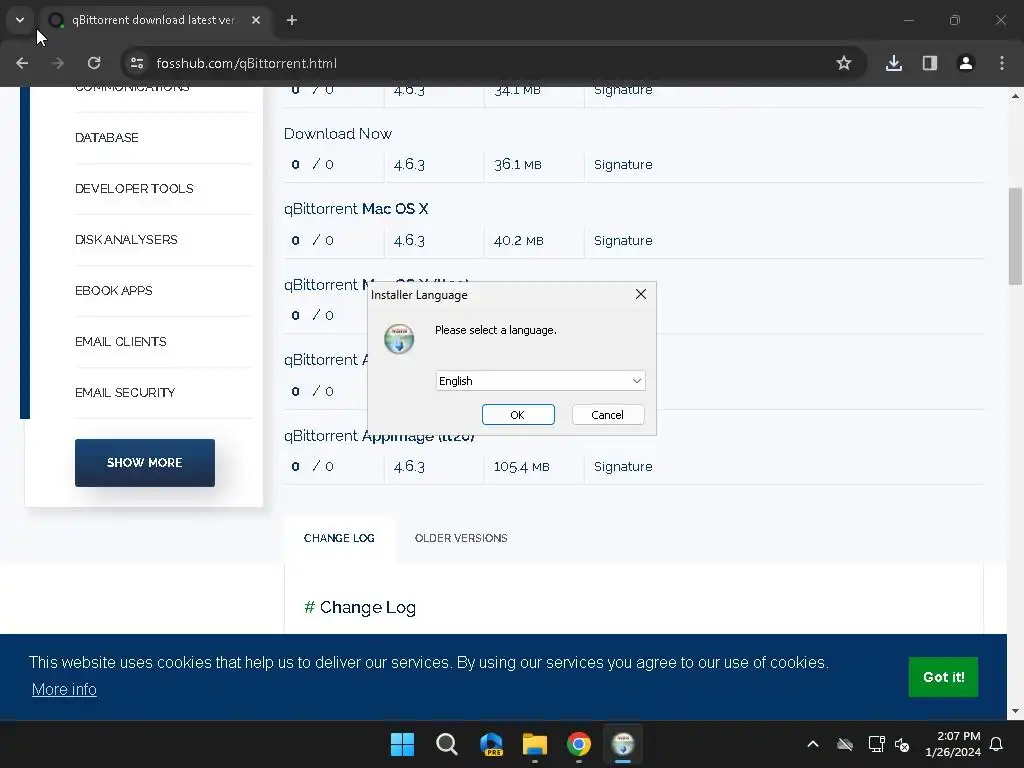Confirm language with OK button
1024x768 pixels.
coord(518,415)
